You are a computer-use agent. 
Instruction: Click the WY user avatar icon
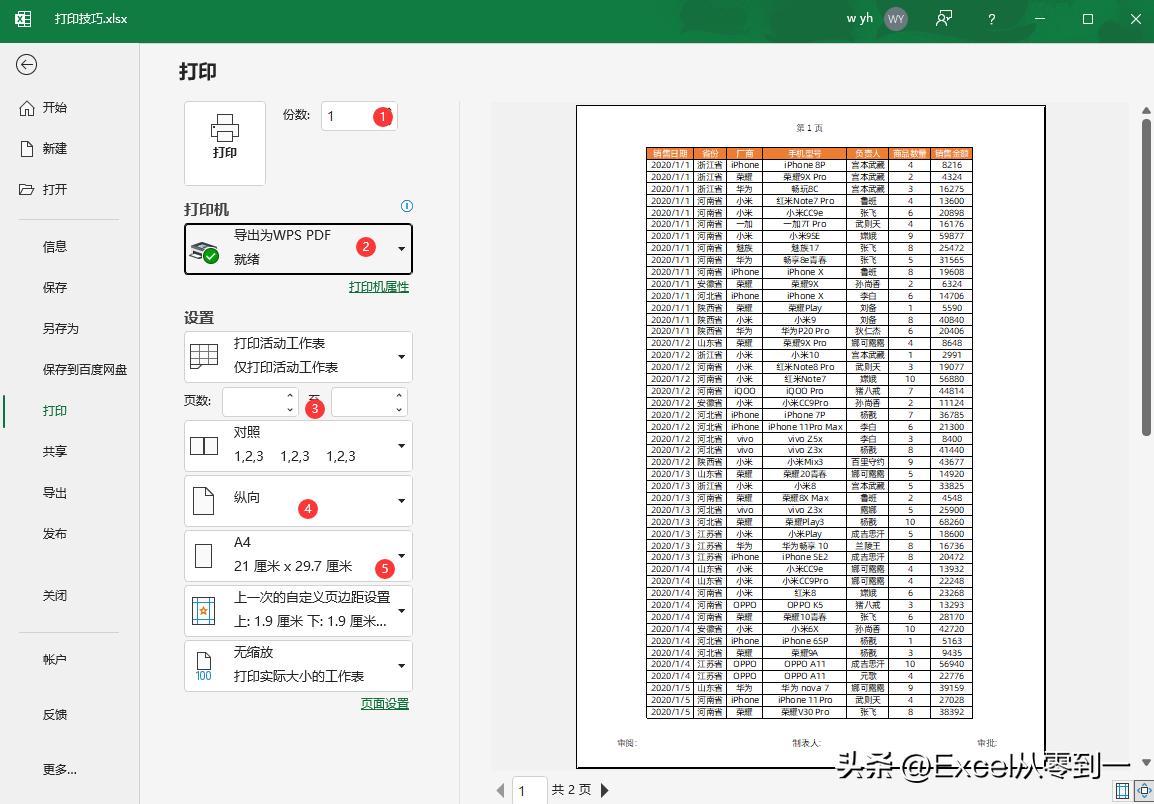[x=896, y=18]
